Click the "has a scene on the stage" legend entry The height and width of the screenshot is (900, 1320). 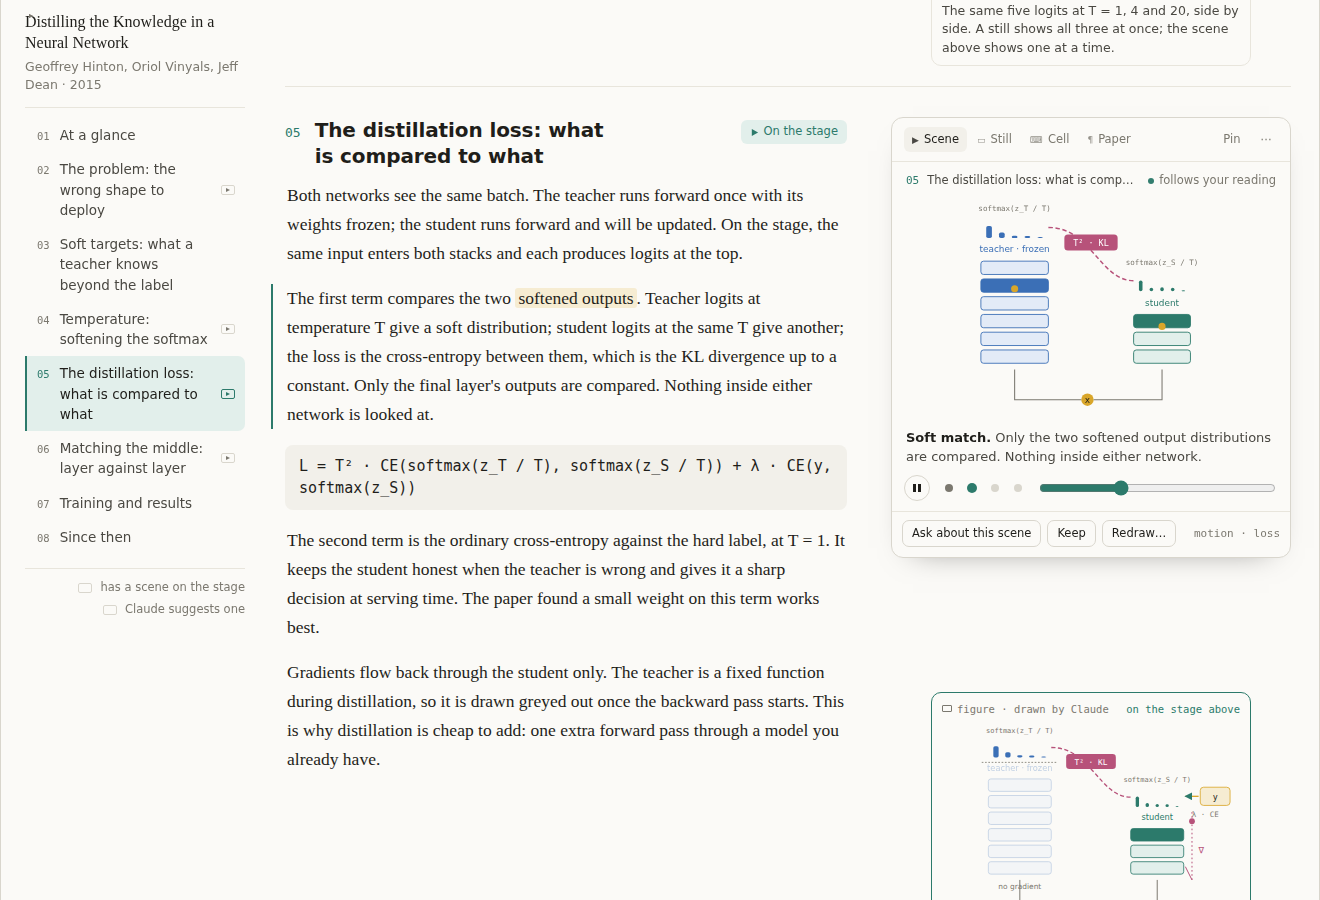pyautogui.click(x=162, y=587)
